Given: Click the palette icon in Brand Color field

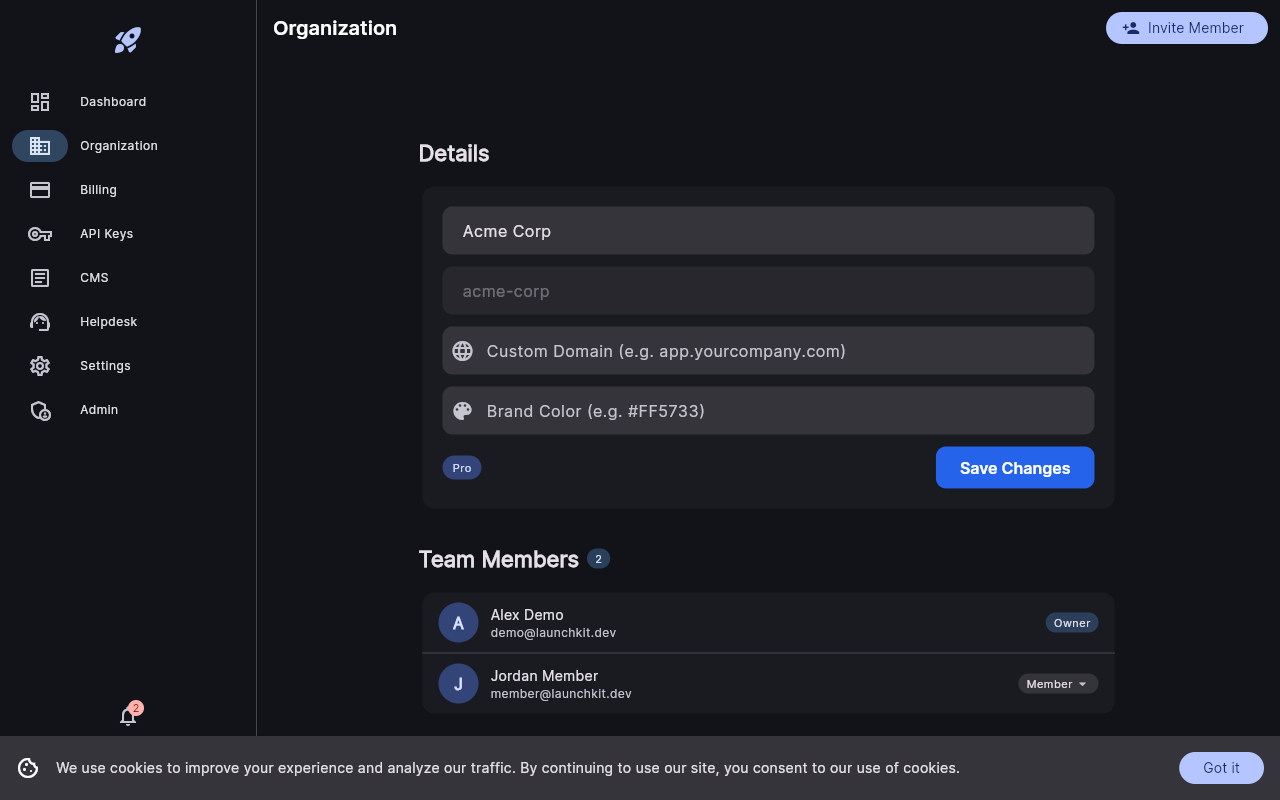Looking at the screenshot, I should tap(462, 411).
